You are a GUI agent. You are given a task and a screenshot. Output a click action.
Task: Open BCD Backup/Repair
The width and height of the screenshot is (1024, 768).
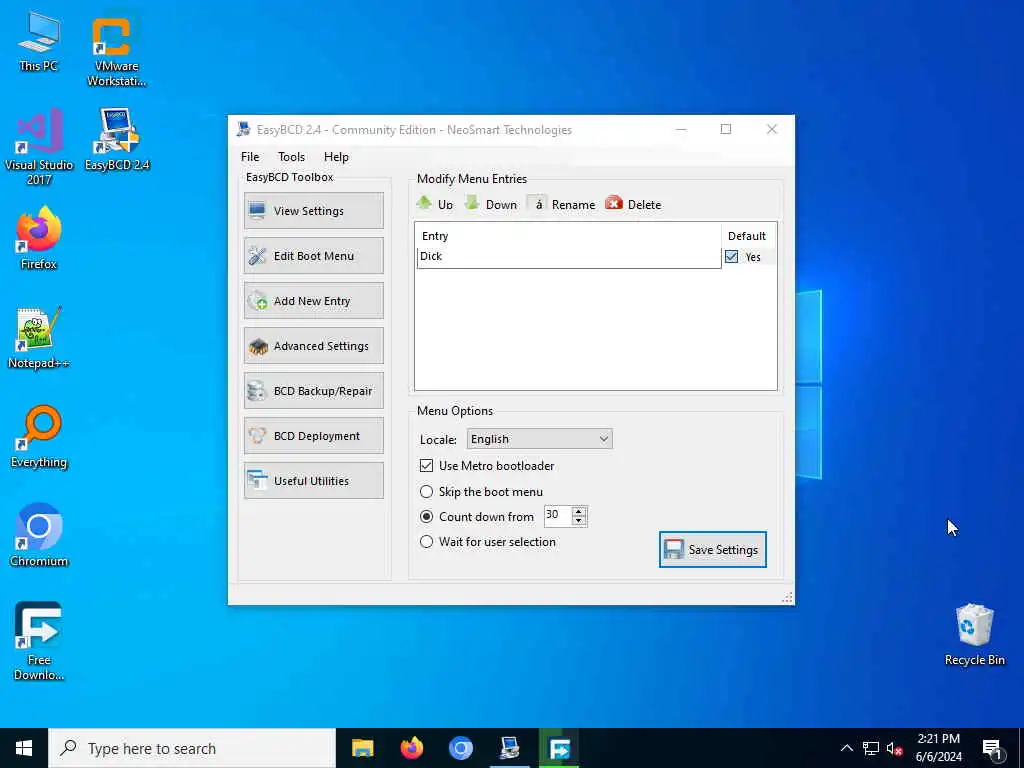[x=313, y=391]
